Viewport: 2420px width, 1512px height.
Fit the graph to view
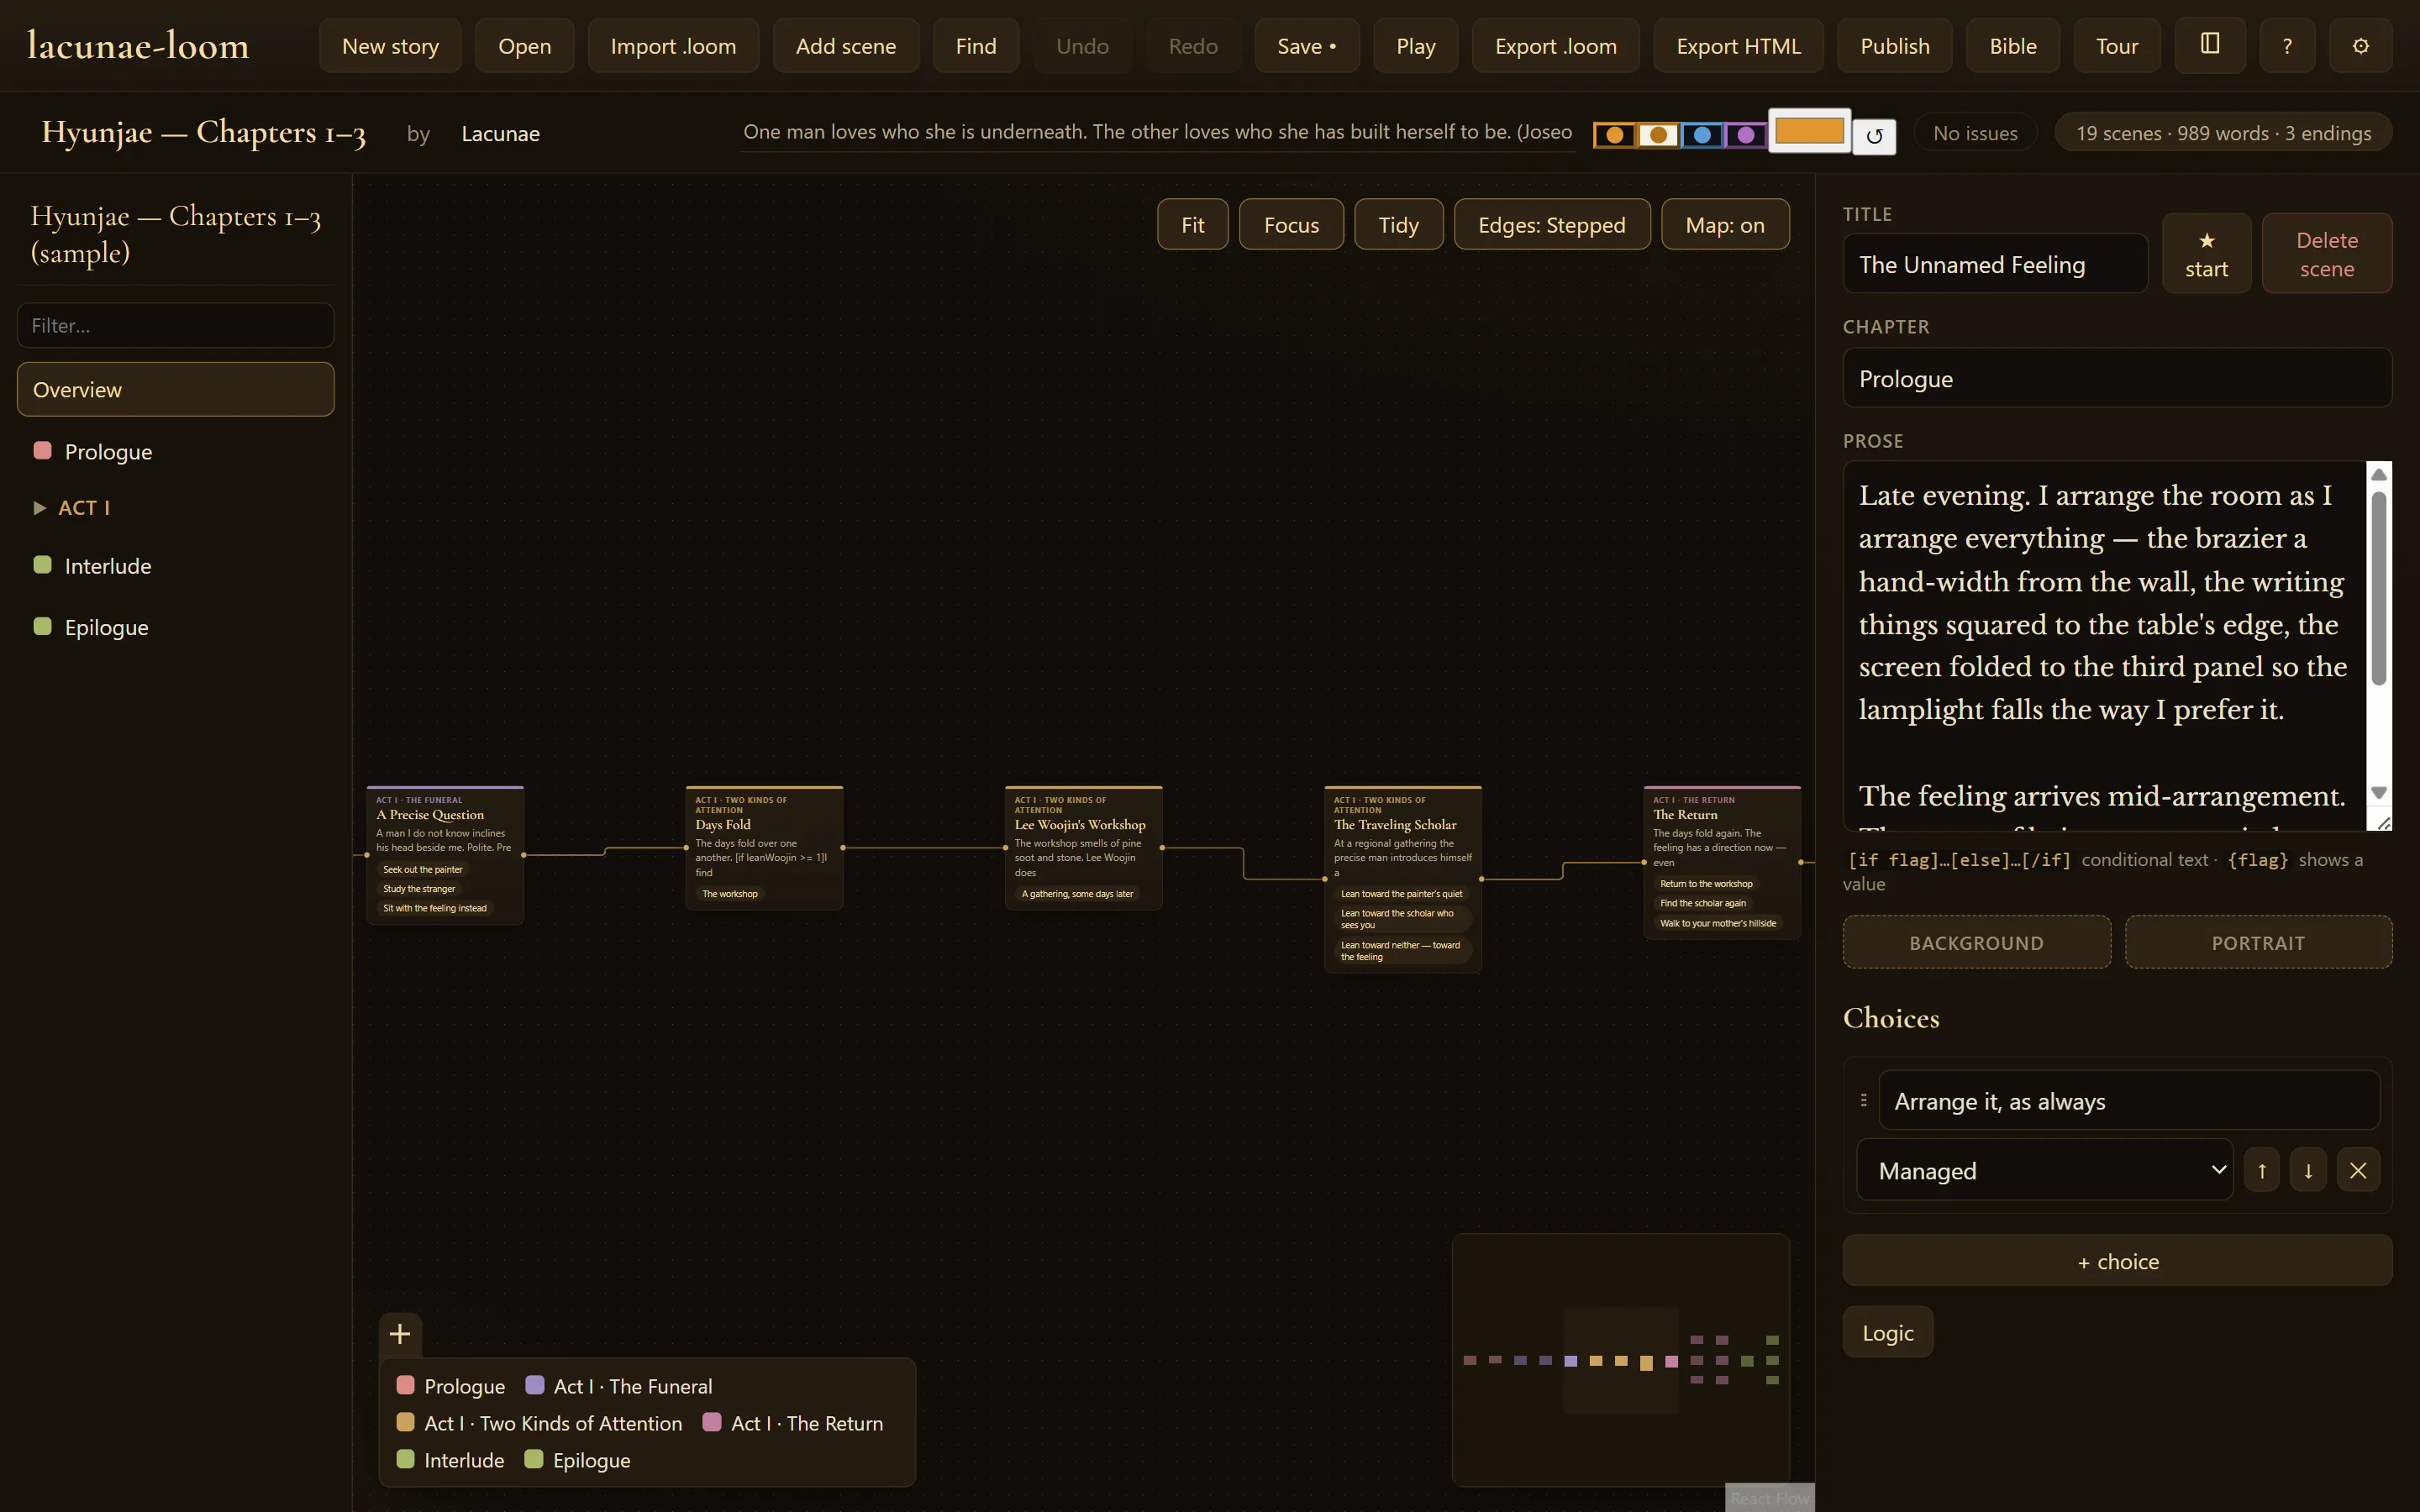(1192, 224)
